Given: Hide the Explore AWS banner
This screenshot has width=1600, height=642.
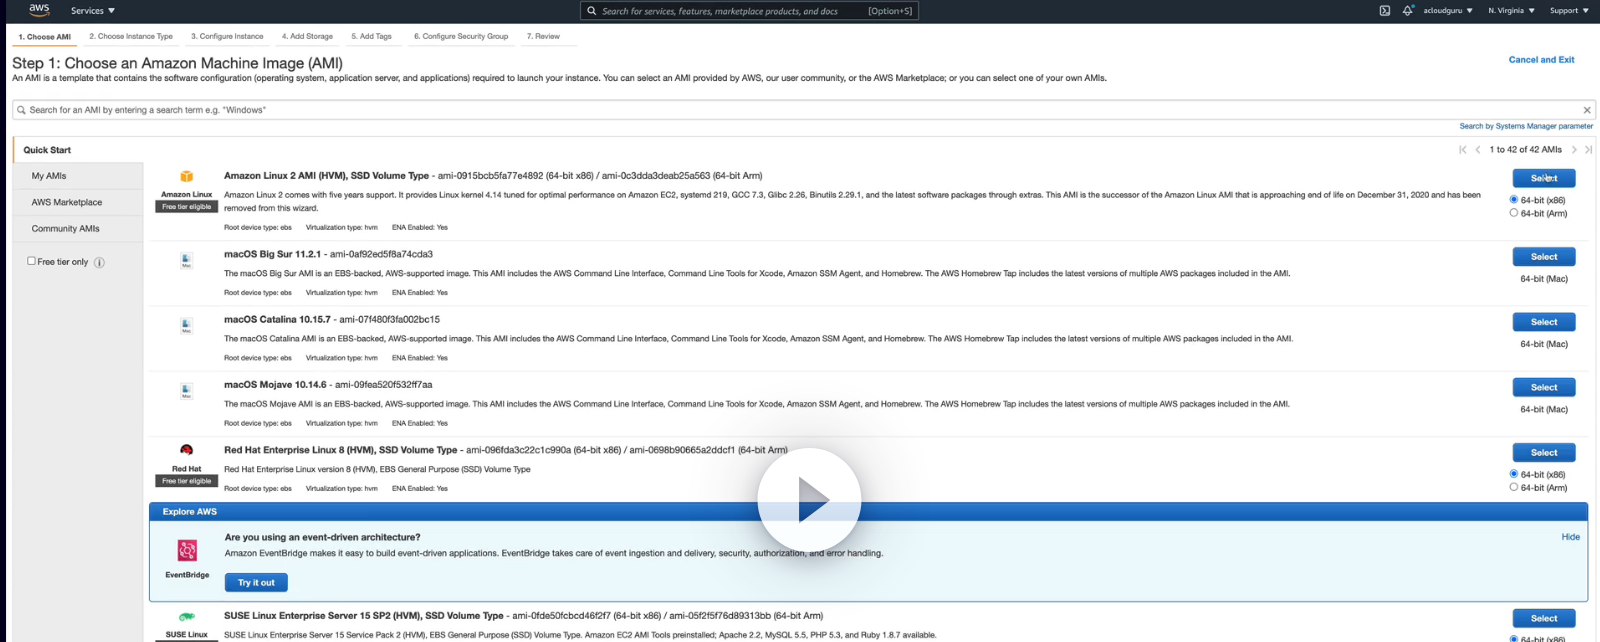Looking at the screenshot, I should [1570, 537].
